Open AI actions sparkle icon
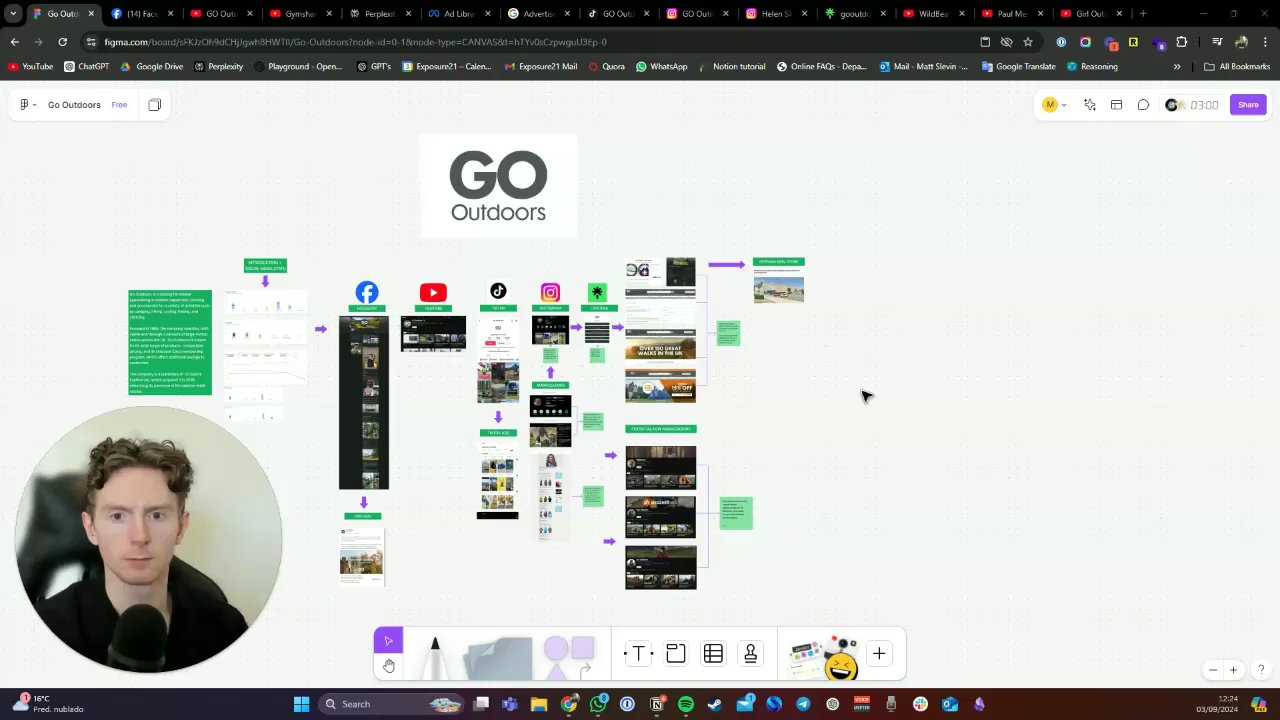1280x720 pixels. click(x=1090, y=104)
